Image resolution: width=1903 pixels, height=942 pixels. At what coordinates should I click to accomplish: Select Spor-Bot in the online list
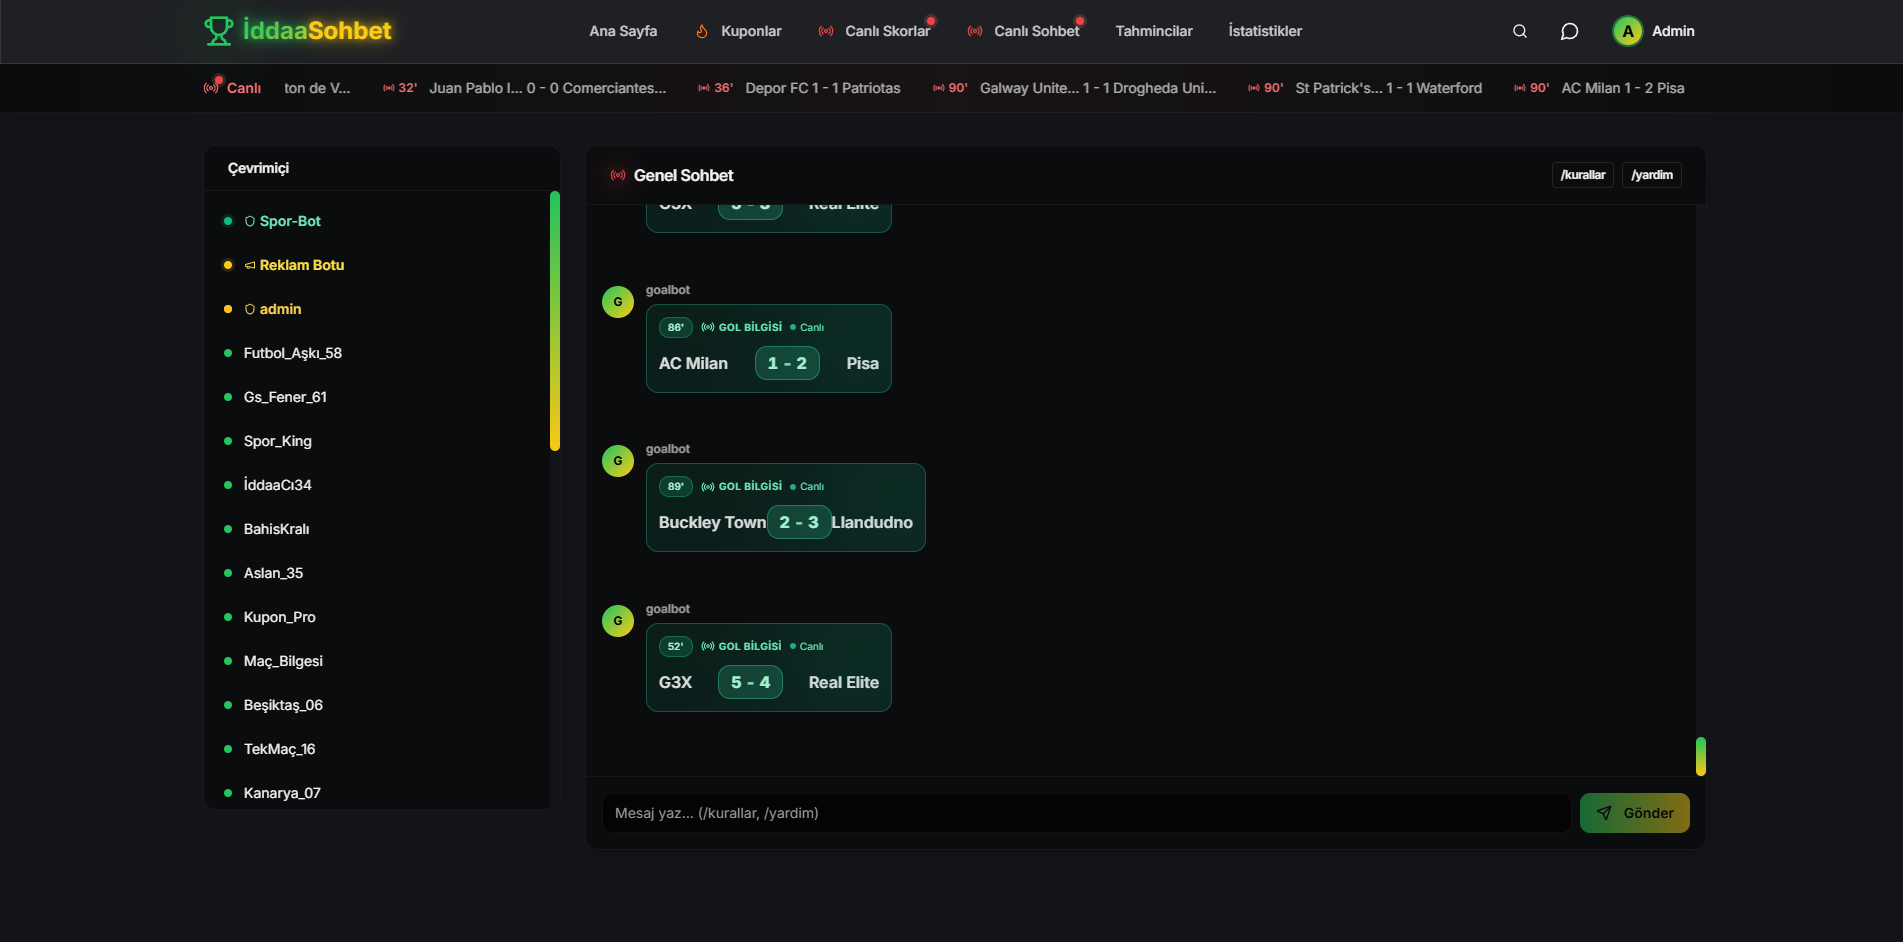click(x=289, y=221)
